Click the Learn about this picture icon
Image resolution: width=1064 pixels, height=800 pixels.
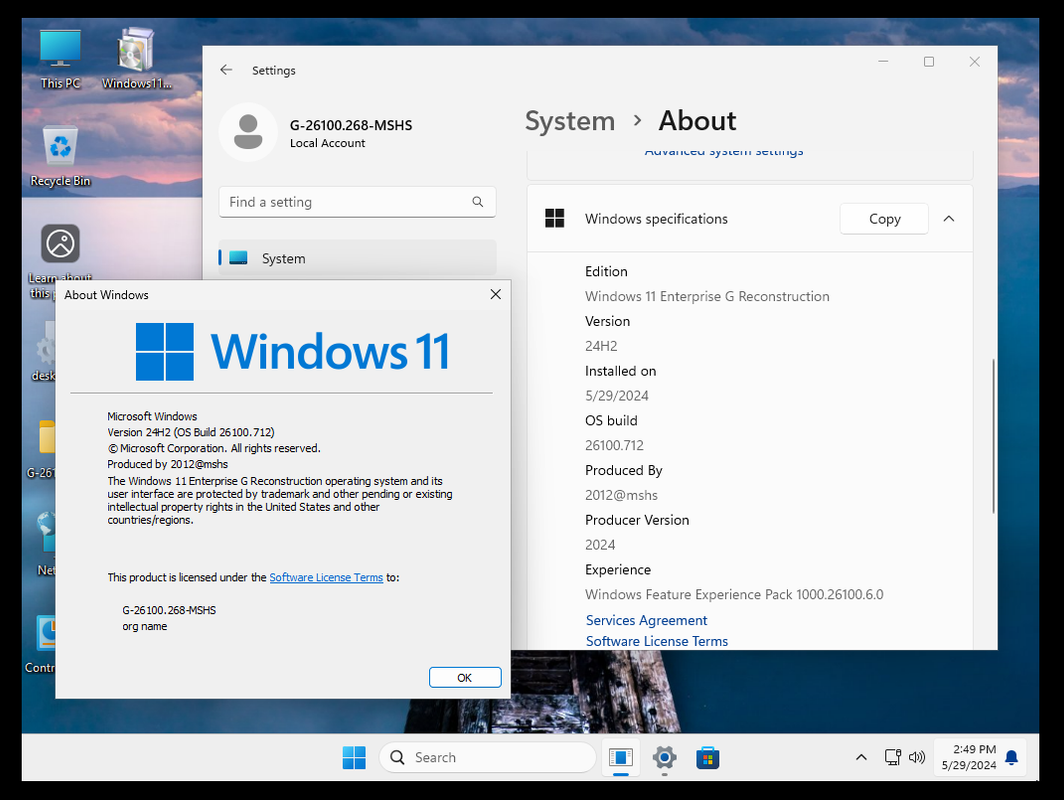pyautogui.click(x=60, y=244)
